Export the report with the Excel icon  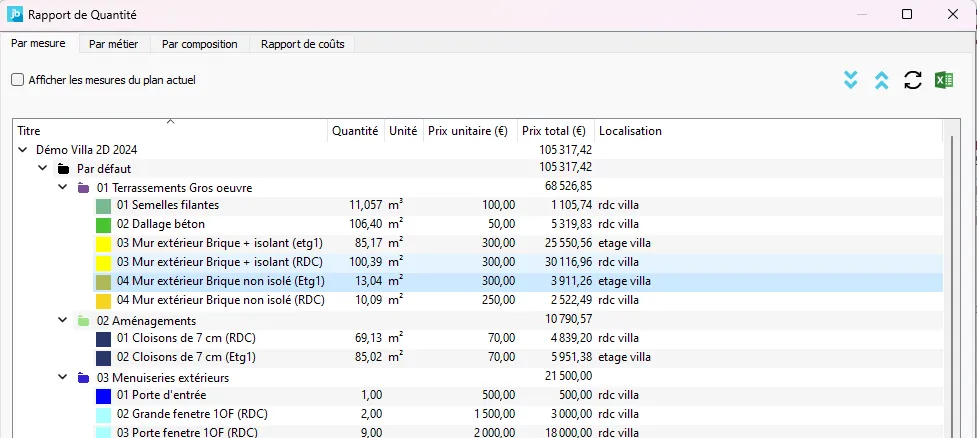942,80
